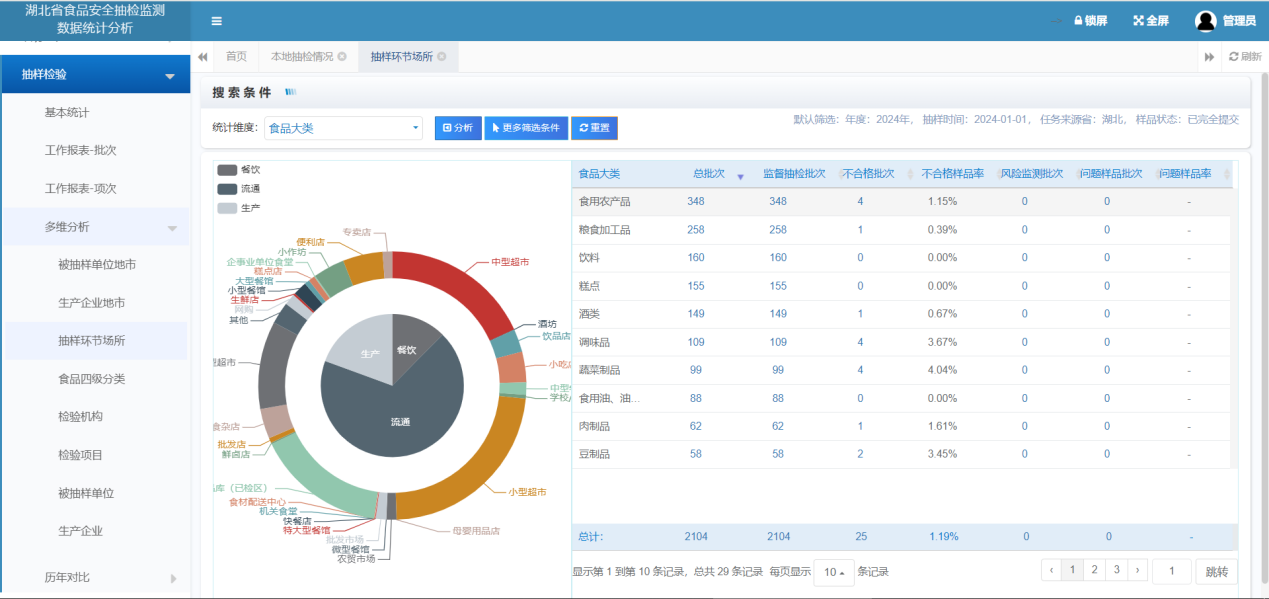This screenshot has height=599, width=1269.
Task: Toggle 流通 legend series
Action: (238, 189)
